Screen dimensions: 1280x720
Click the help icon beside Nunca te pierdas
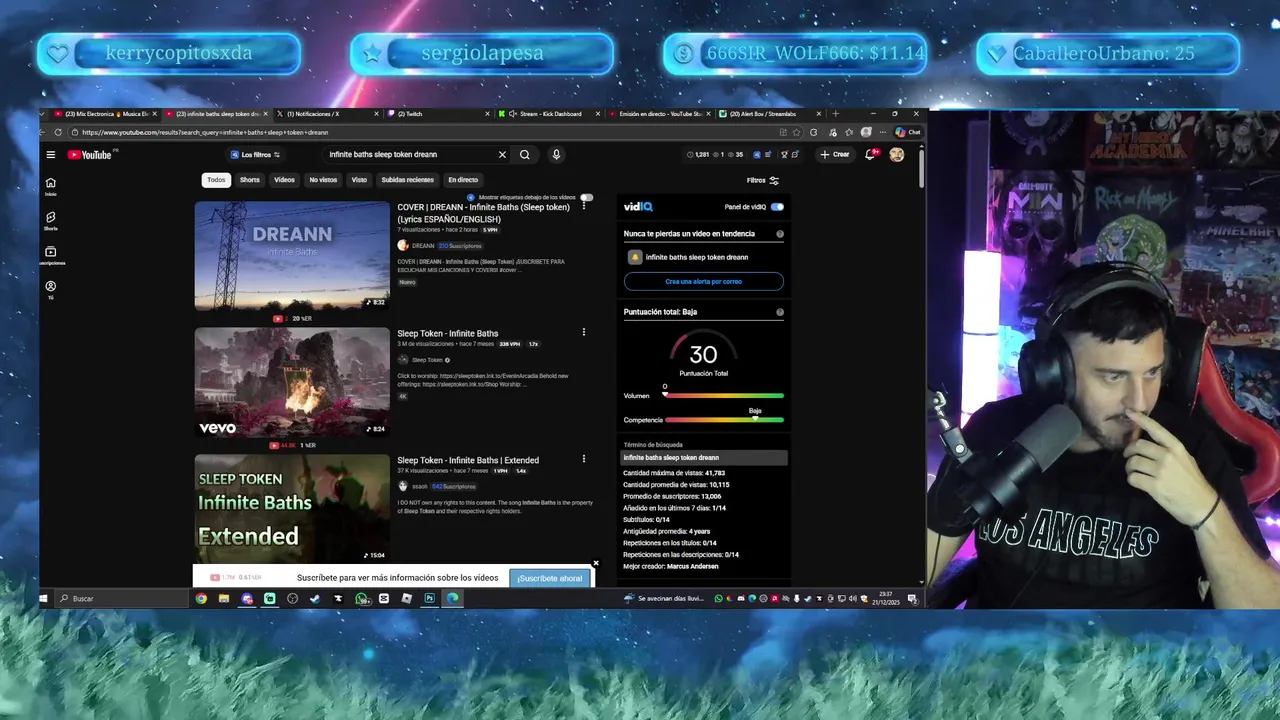(780, 234)
